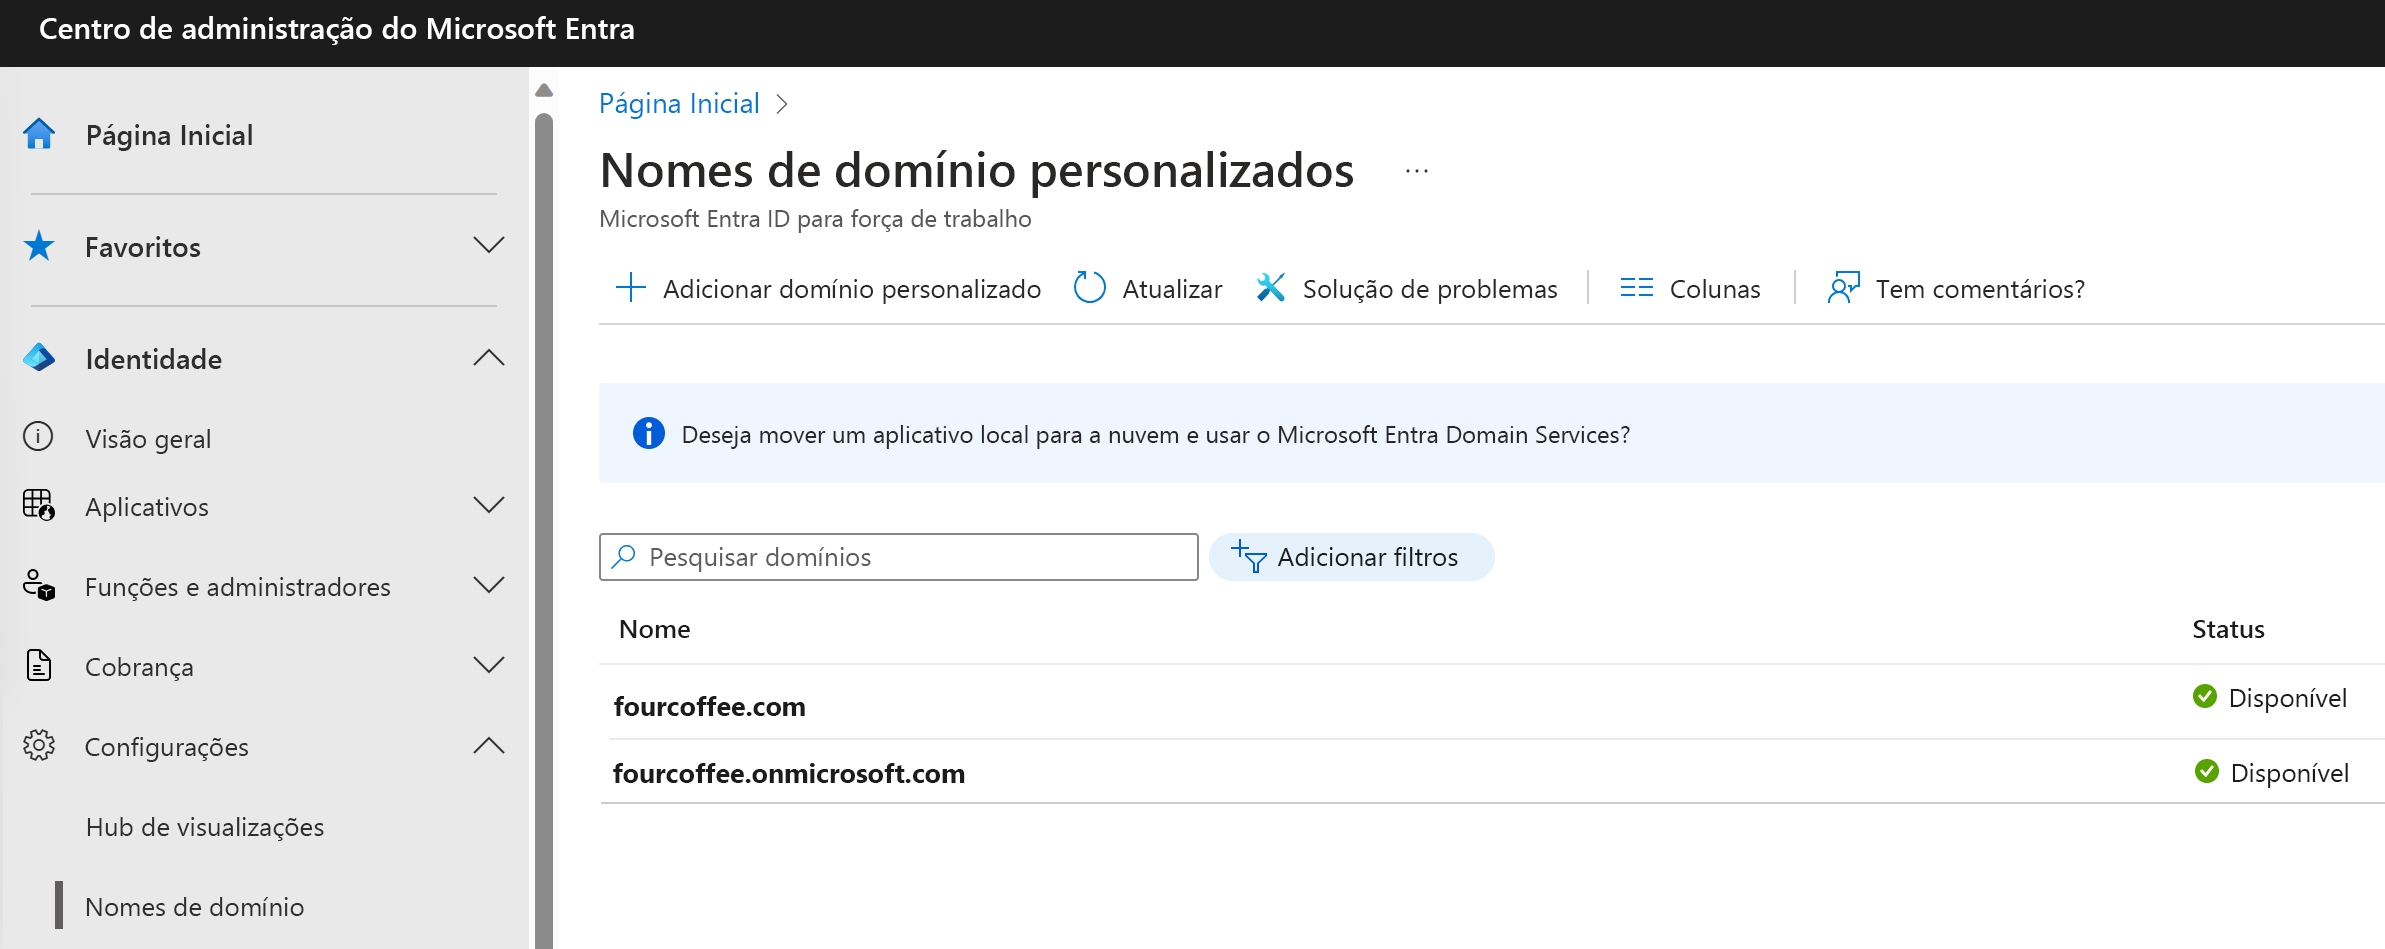Screen dimensions: 2385x949
Task: Click the Centro de administração do Microsoft Entra title
Action: (337, 29)
